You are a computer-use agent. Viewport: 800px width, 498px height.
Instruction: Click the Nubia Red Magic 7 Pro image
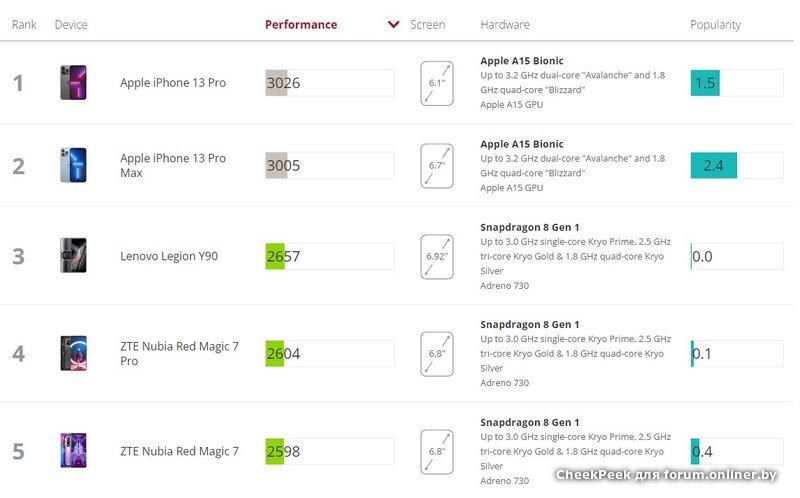tap(73, 353)
